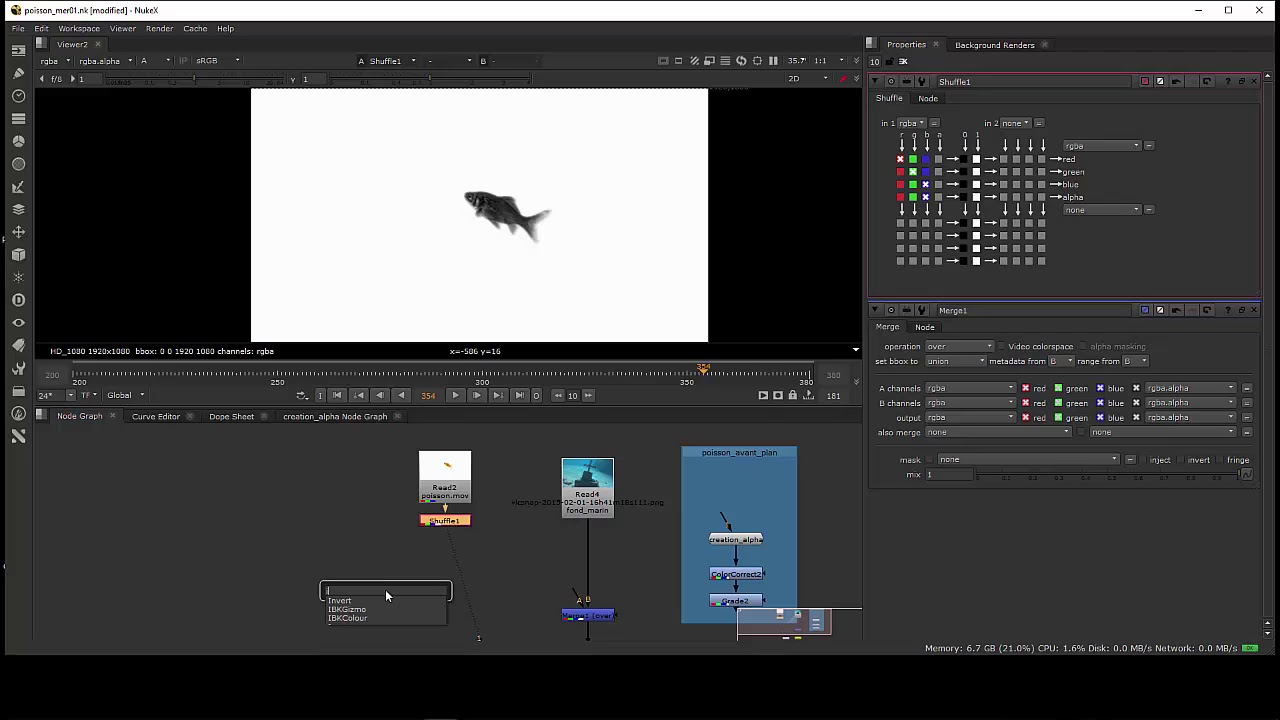Image resolution: width=1280 pixels, height=720 pixels.
Task: Open the Image nodes icon at toolbar top
Action: [x=18, y=50]
